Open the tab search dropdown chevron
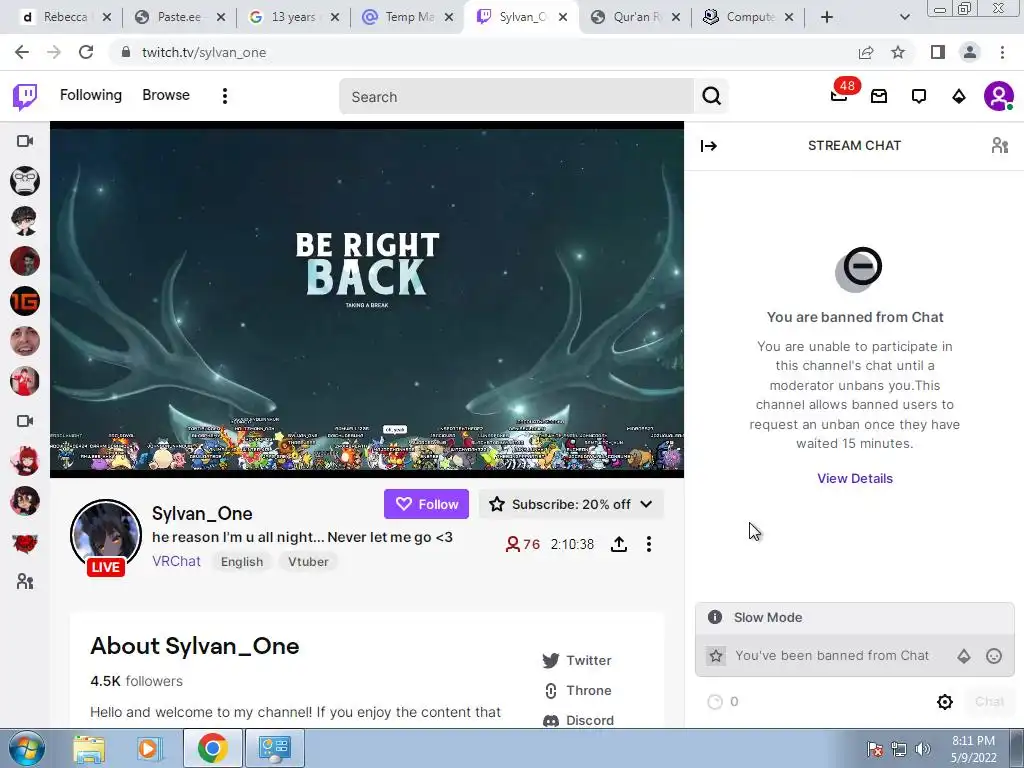This screenshot has width=1024, height=768. tap(904, 18)
